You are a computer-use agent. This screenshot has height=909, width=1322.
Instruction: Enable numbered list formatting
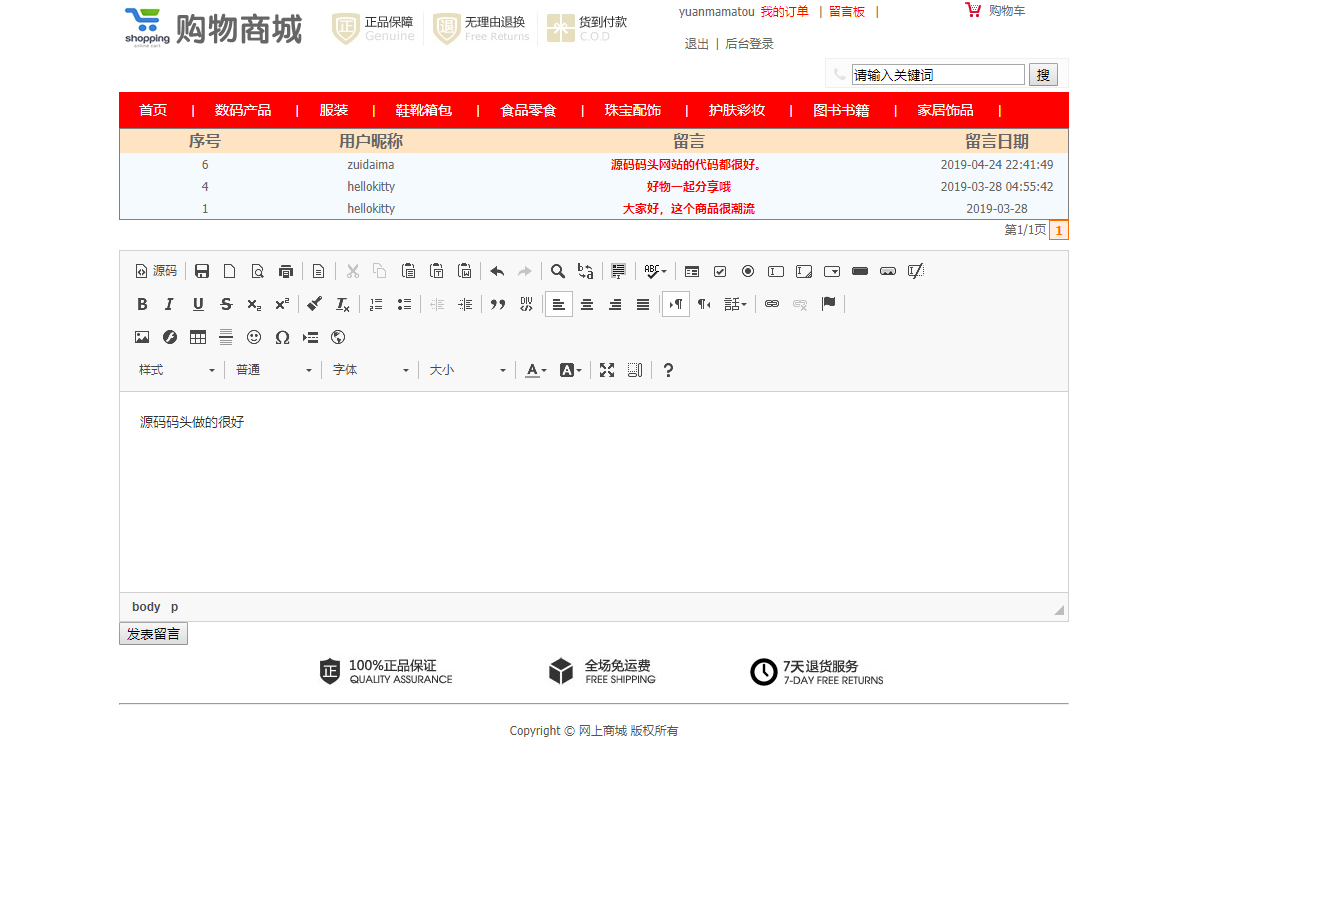click(375, 304)
